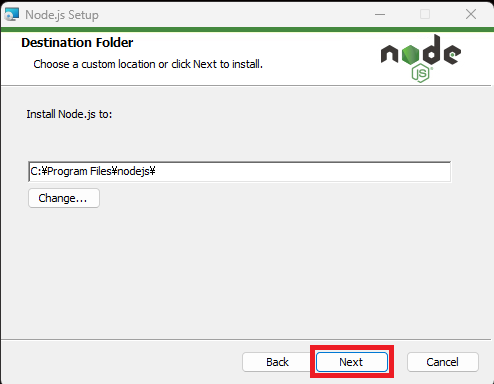Click the 'Install Node.js to:' label
494x384 pixels.
[x=69, y=114]
